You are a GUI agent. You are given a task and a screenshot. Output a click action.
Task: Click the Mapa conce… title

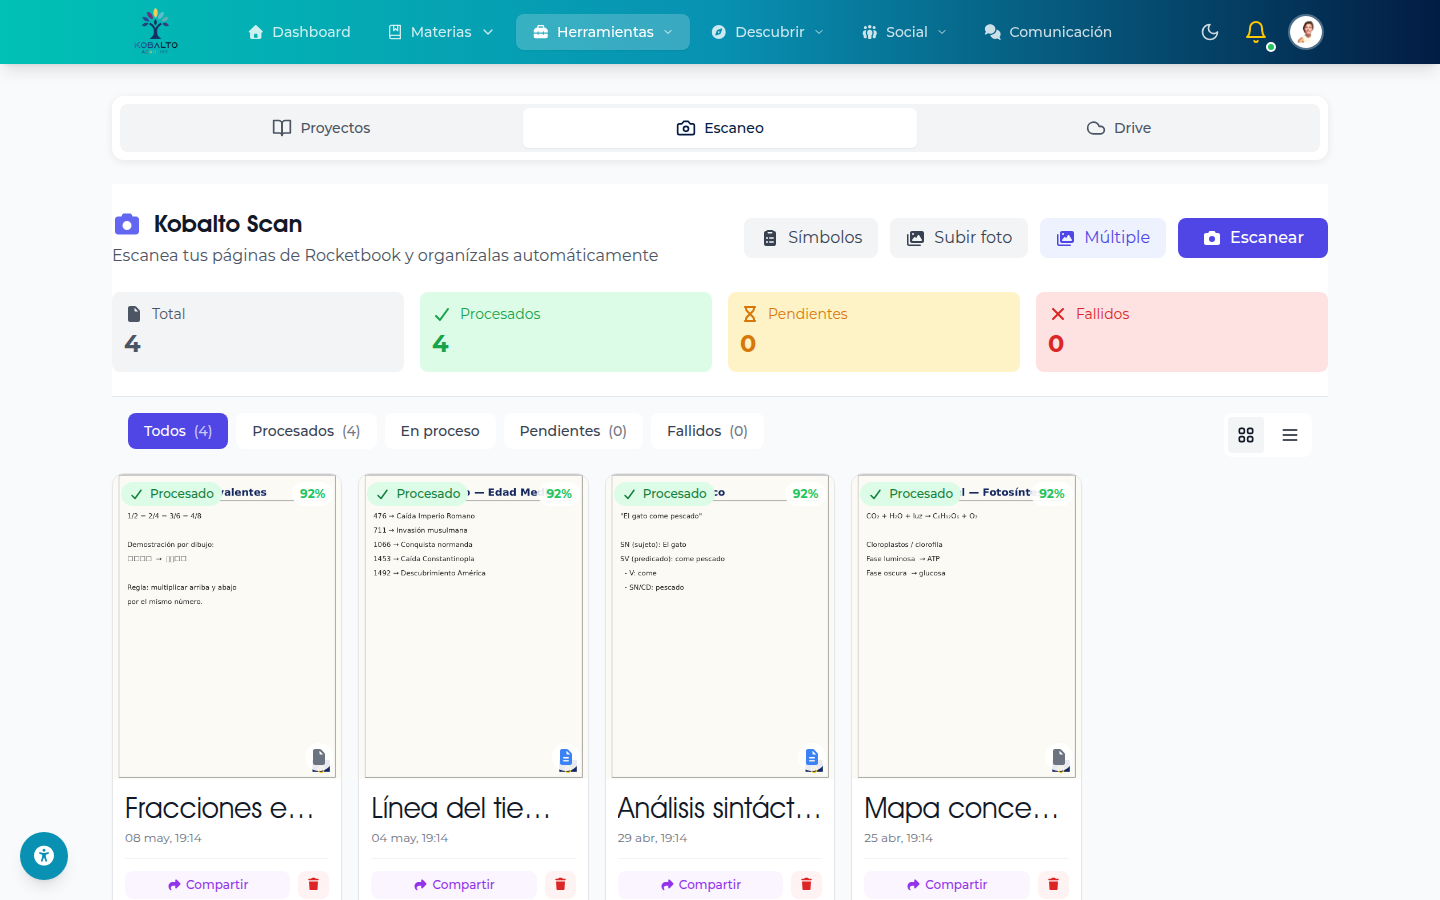(962, 808)
